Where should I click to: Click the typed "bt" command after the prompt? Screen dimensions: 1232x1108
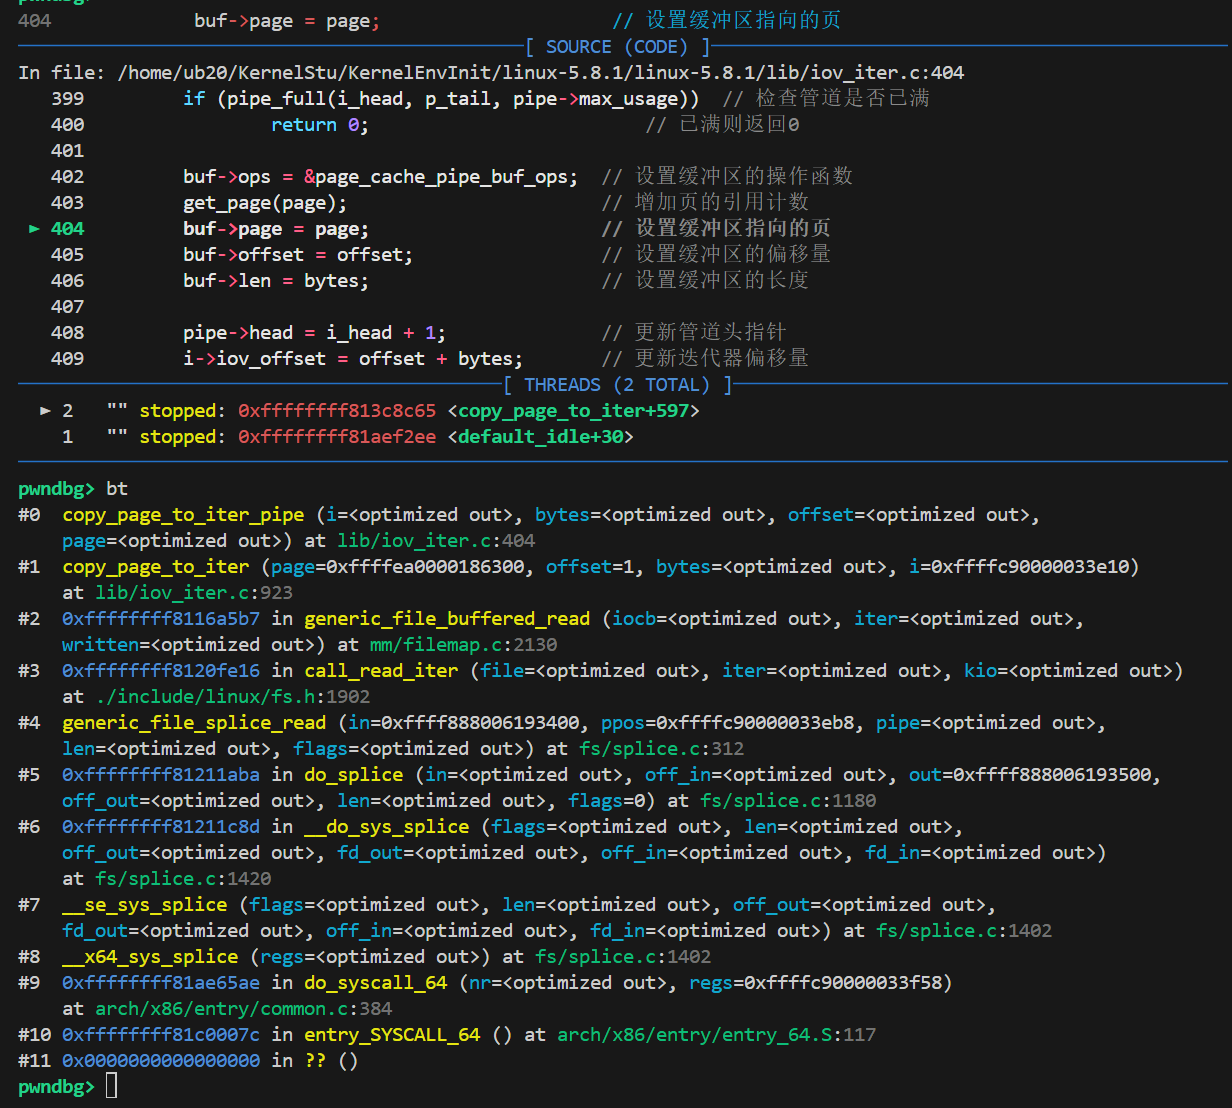[117, 489]
